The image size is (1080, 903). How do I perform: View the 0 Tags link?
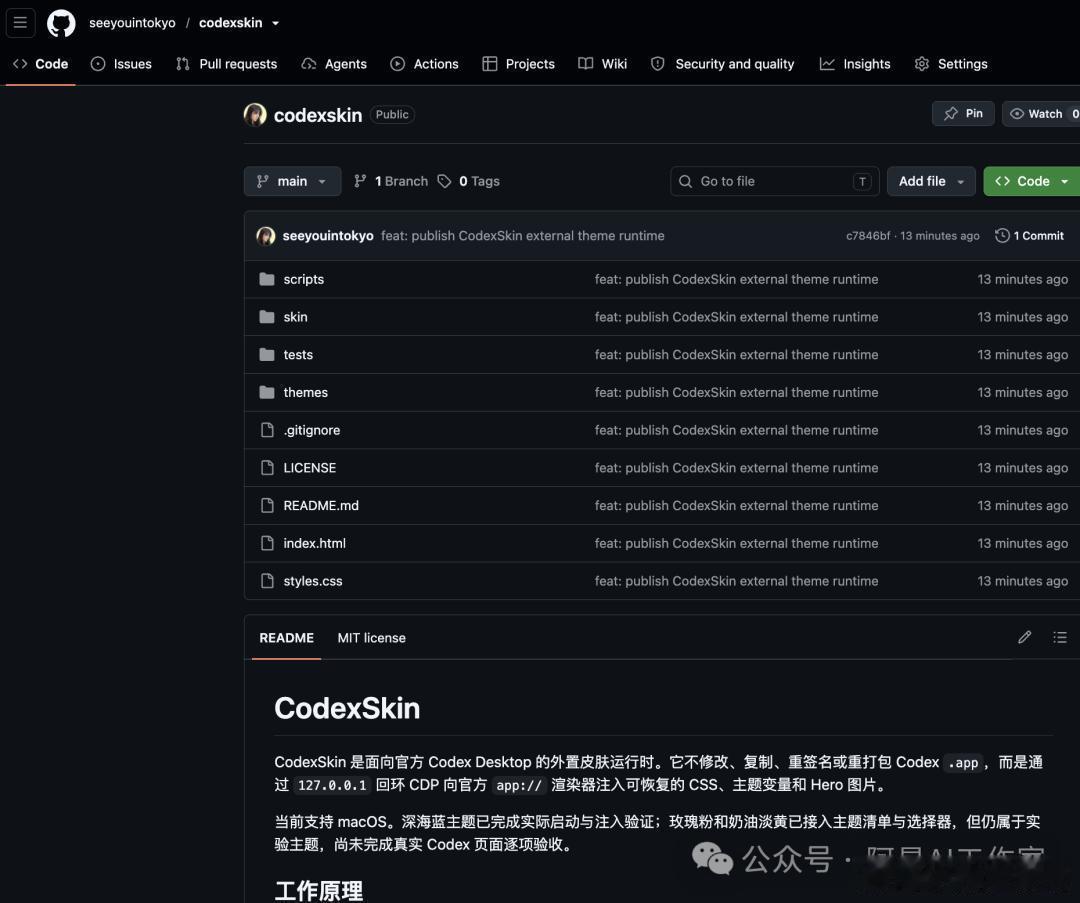469,181
